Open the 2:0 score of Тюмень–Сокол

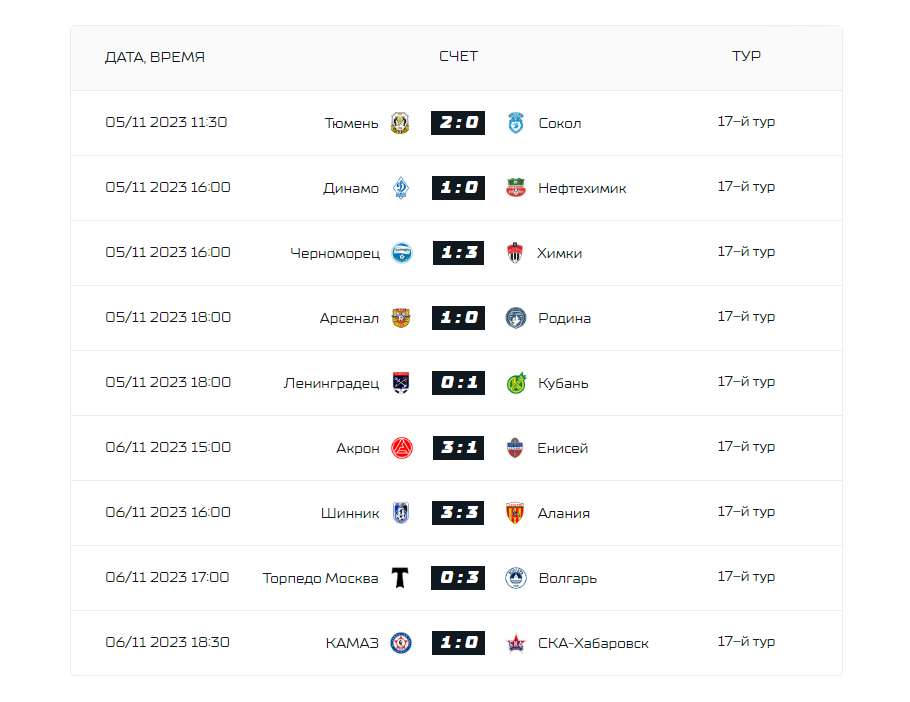[458, 123]
